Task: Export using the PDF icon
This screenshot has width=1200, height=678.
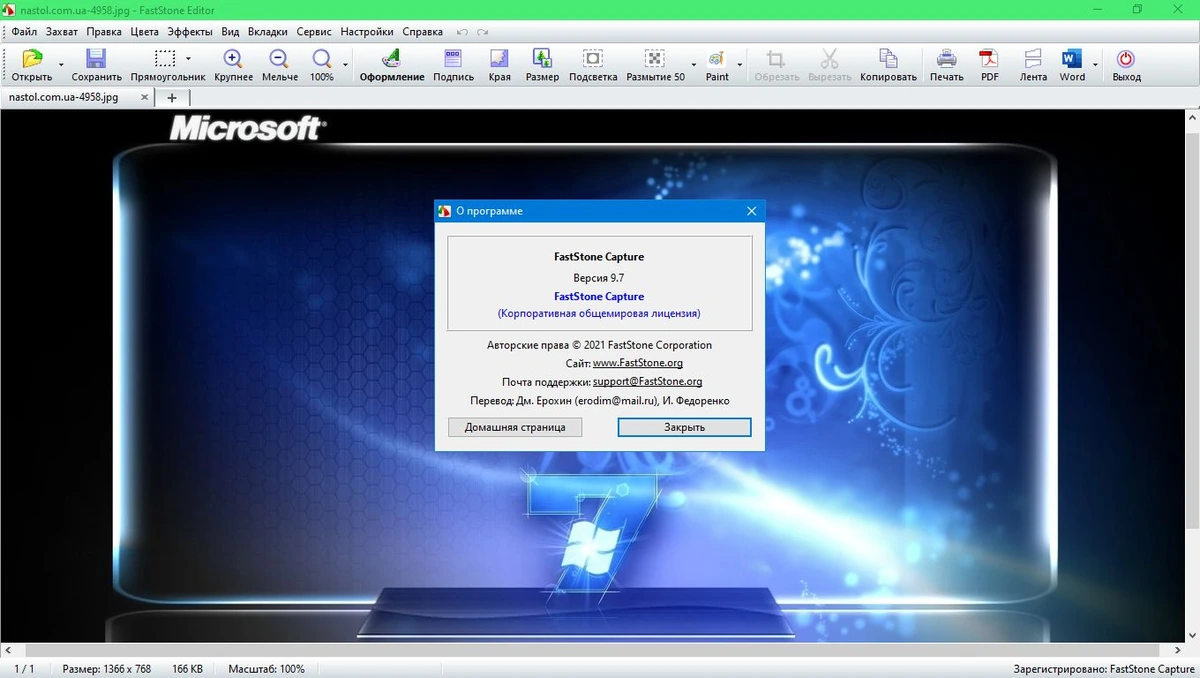Action: tap(989, 59)
